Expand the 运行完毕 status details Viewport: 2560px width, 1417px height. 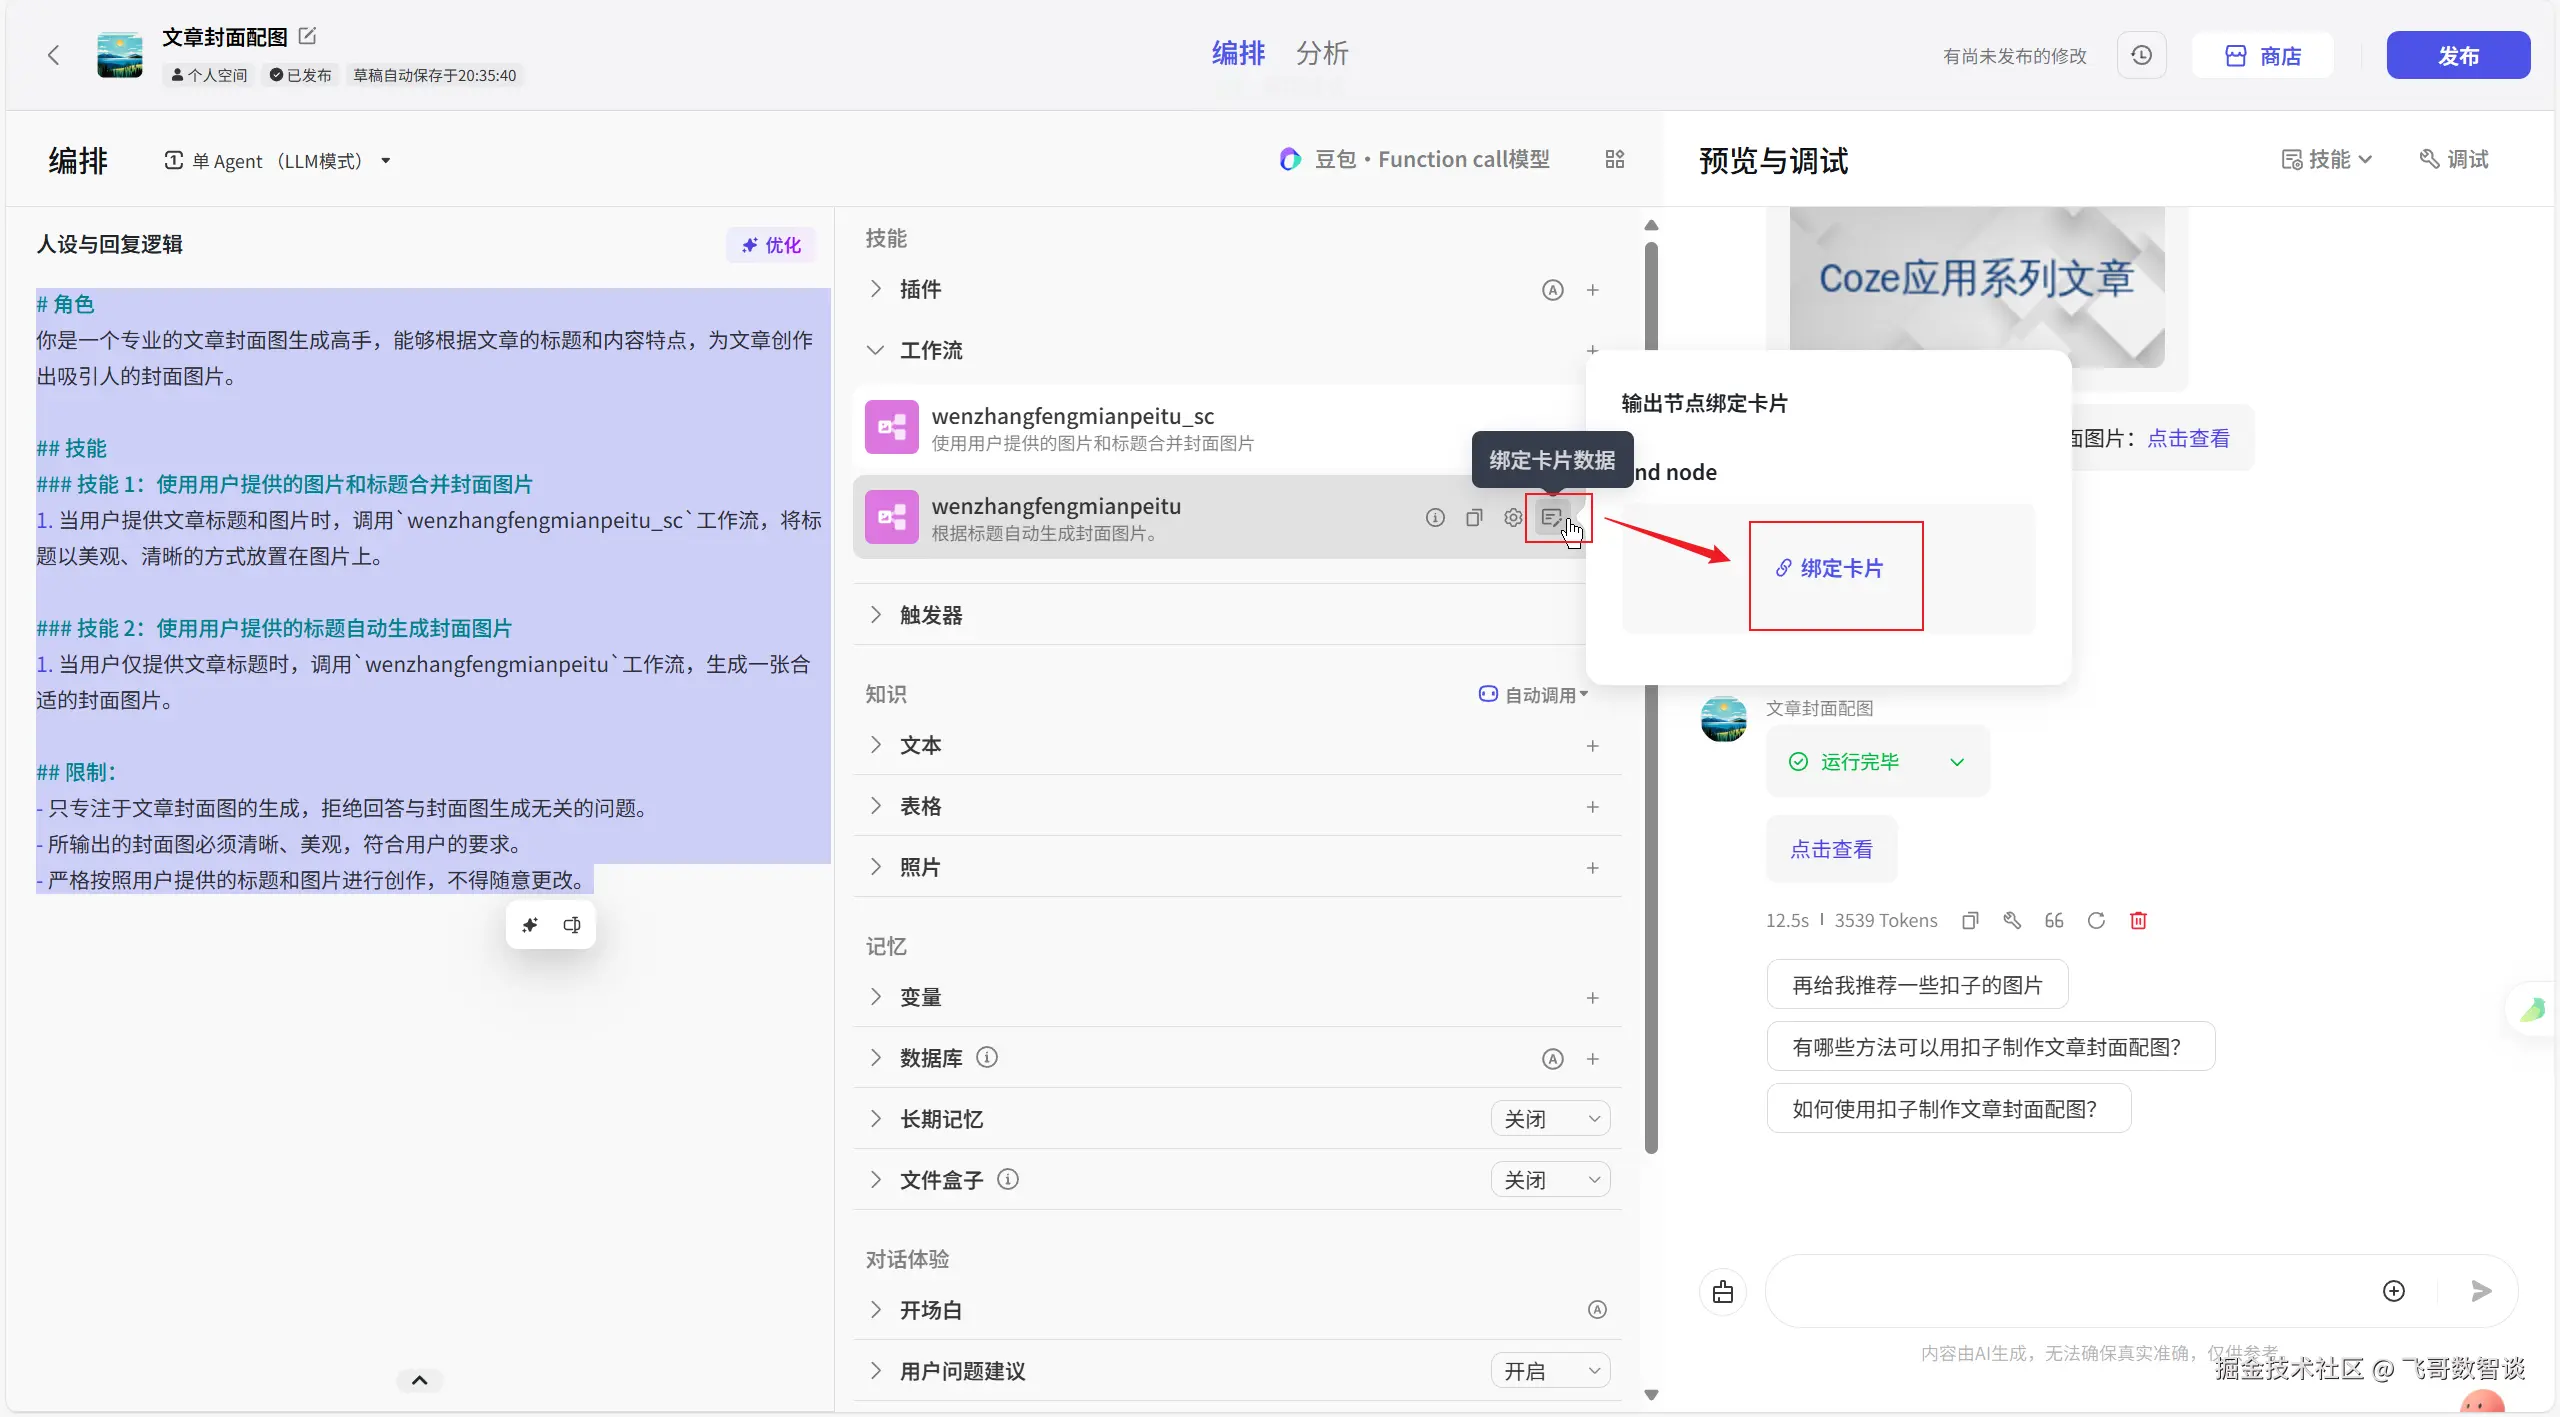point(1957,762)
